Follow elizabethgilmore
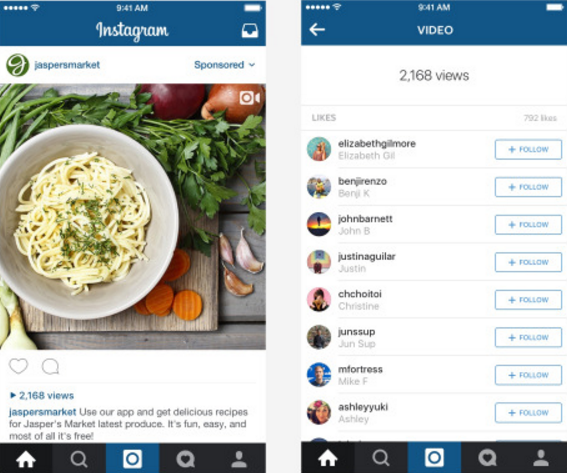This screenshot has height=473, width=567. (x=528, y=149)
